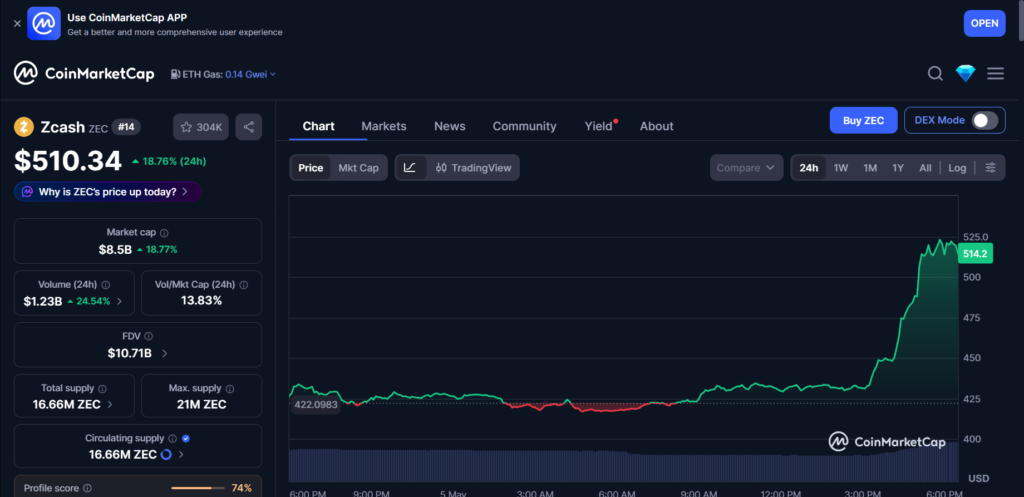Click the Max. supply info icon

[x=229, y=388]
